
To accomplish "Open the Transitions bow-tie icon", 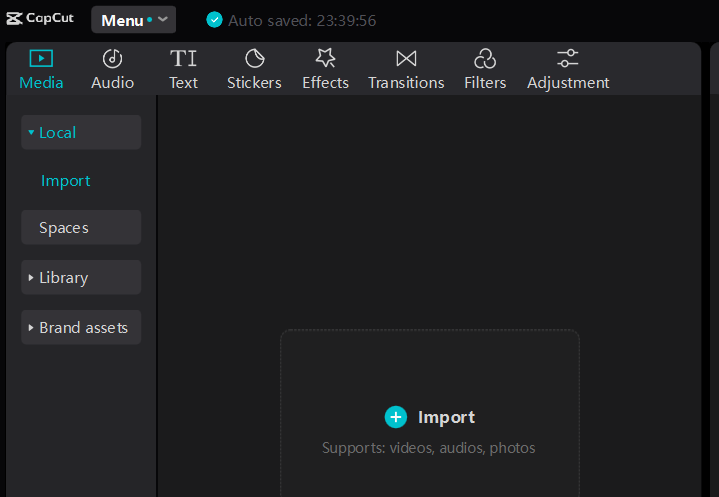I will tap(406, 59).
